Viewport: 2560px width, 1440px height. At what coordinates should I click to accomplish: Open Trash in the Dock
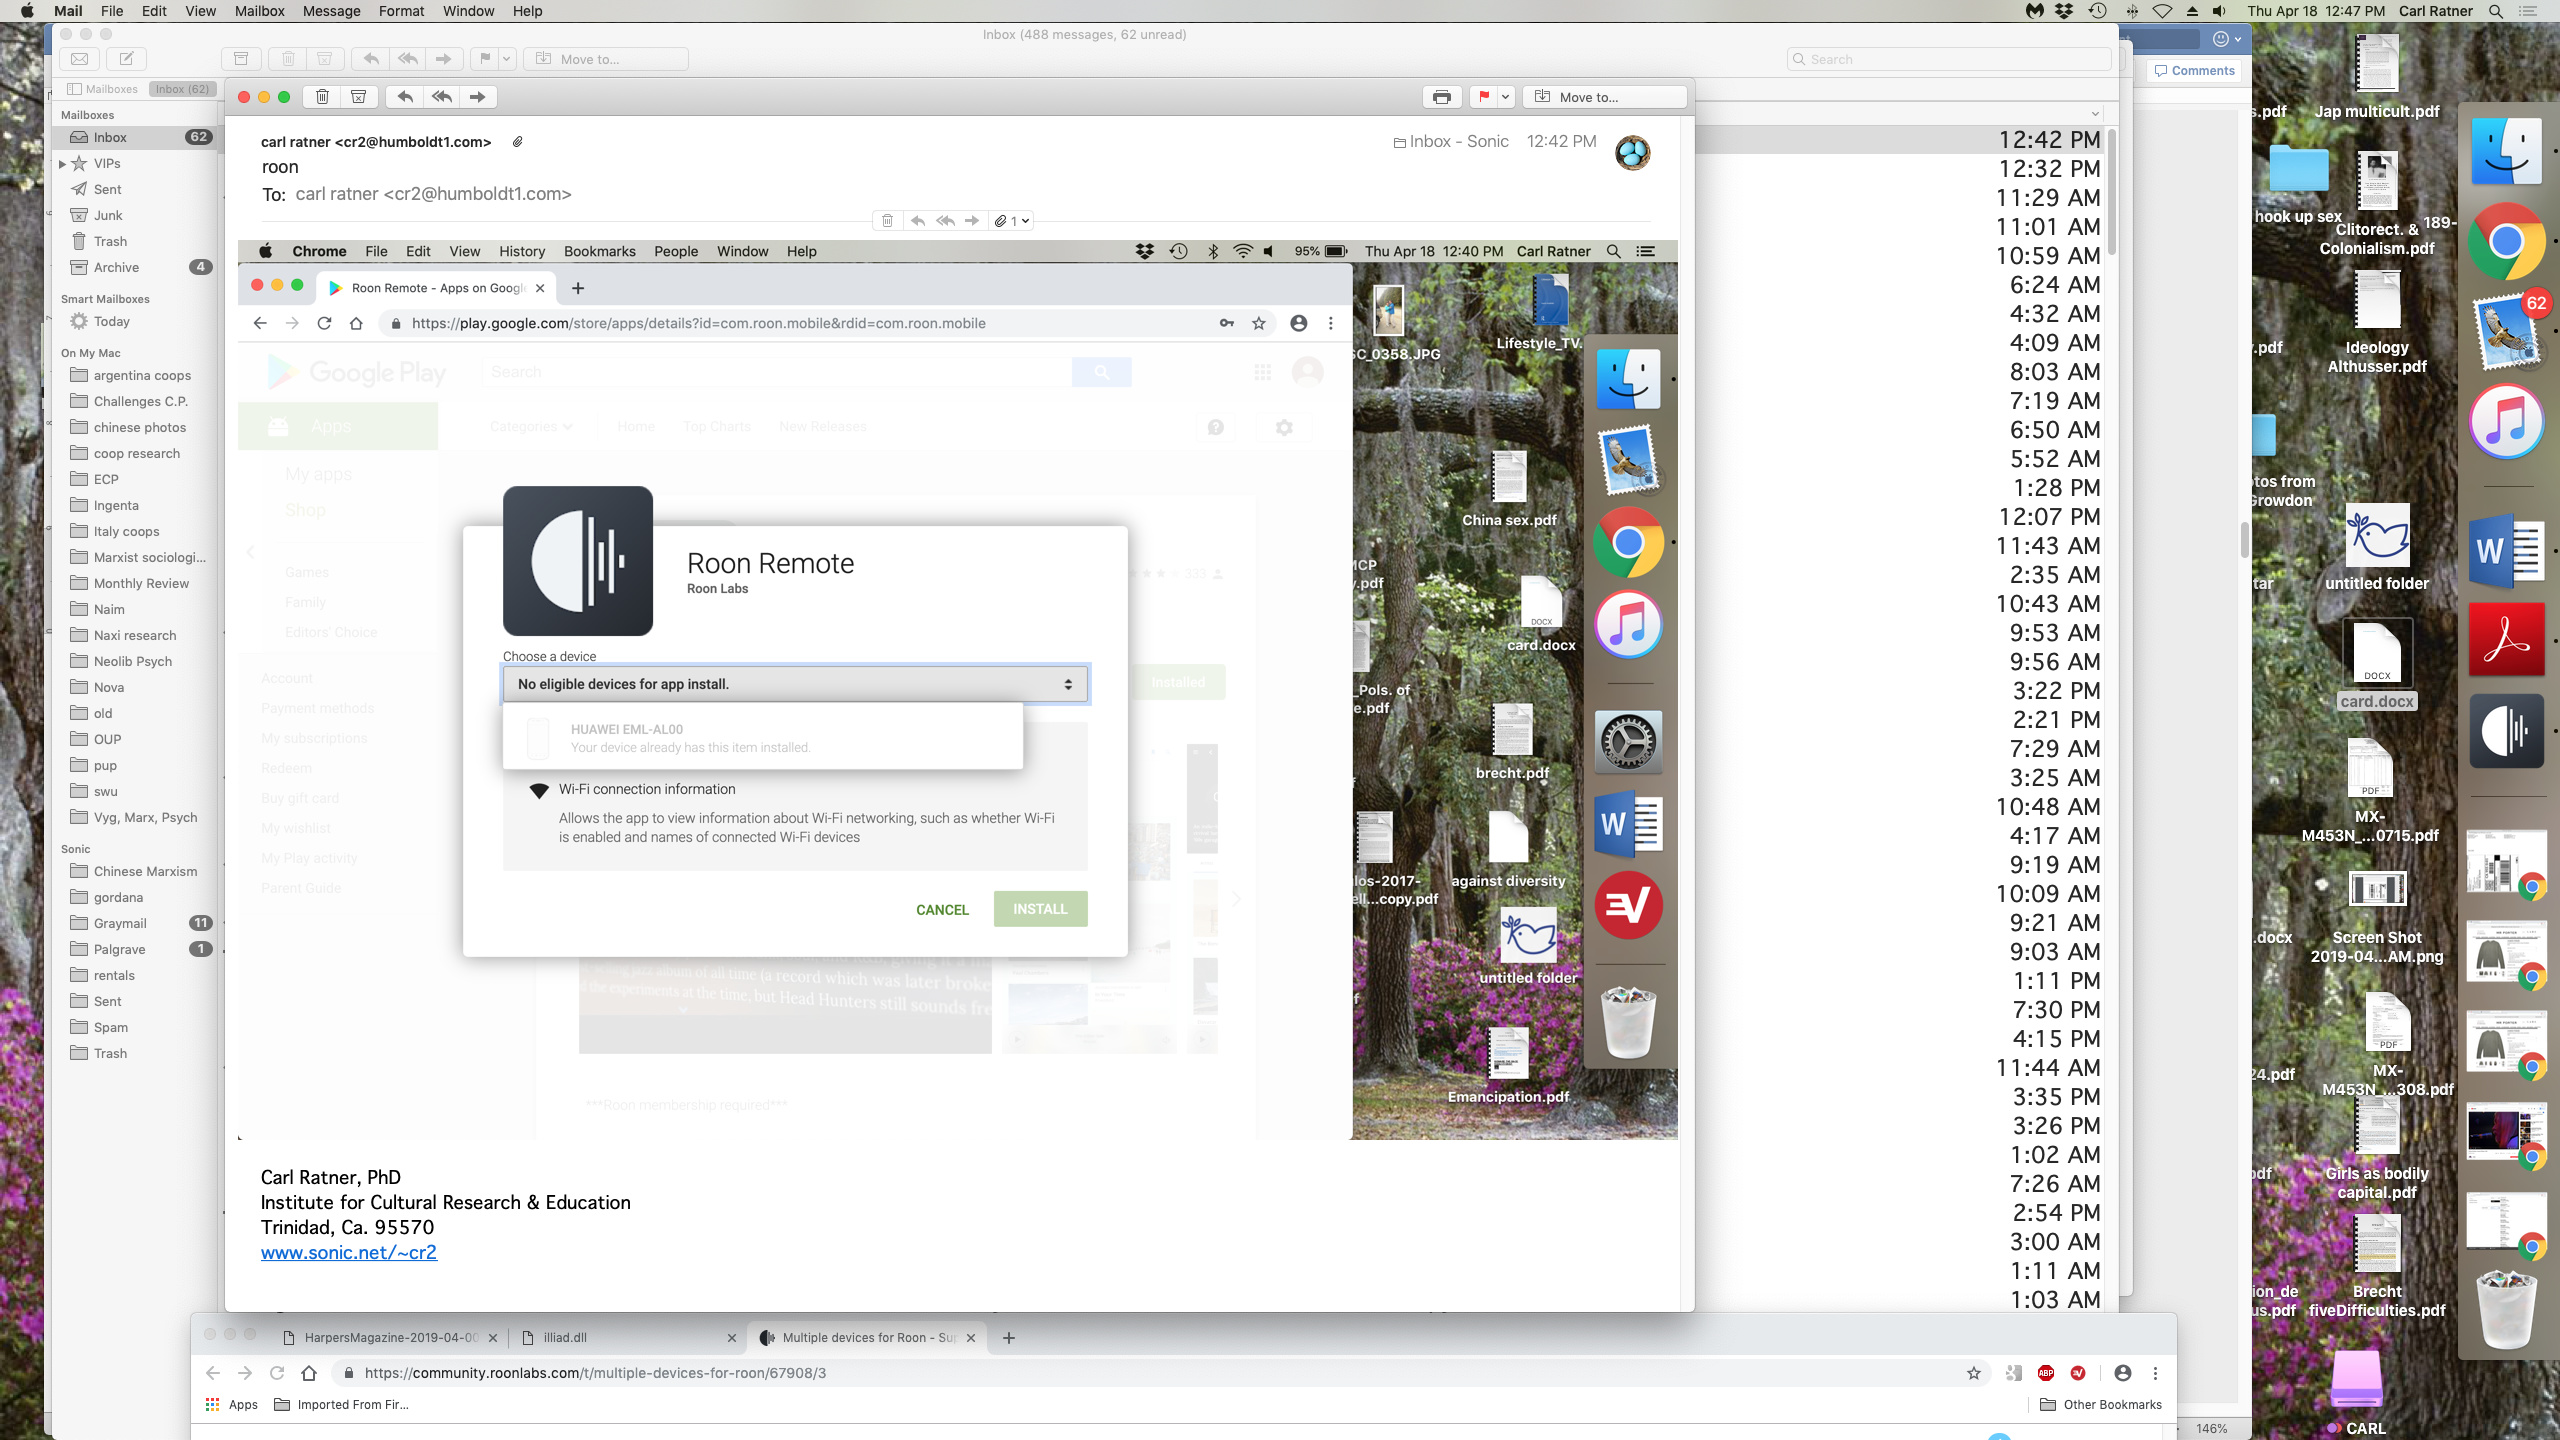(2505, 1308)
